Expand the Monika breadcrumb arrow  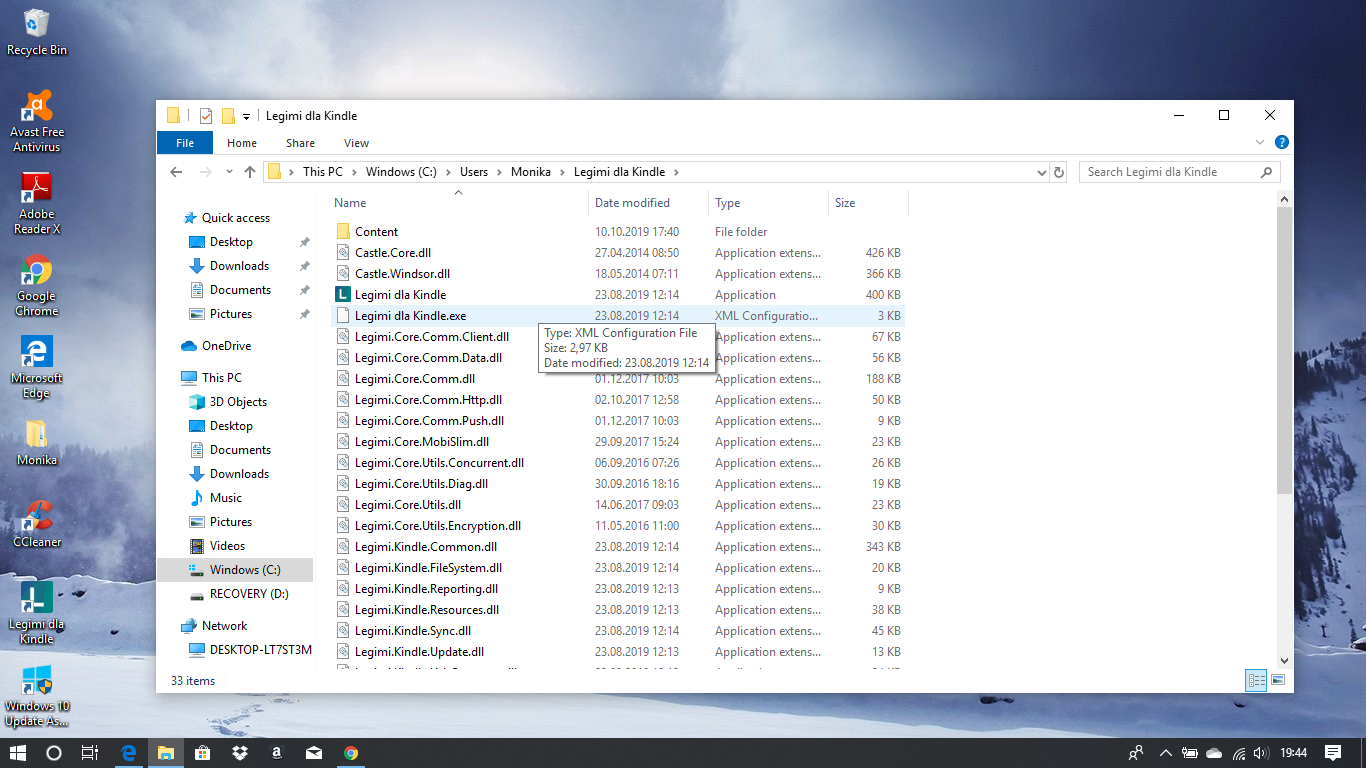click(x=562, y=172)
